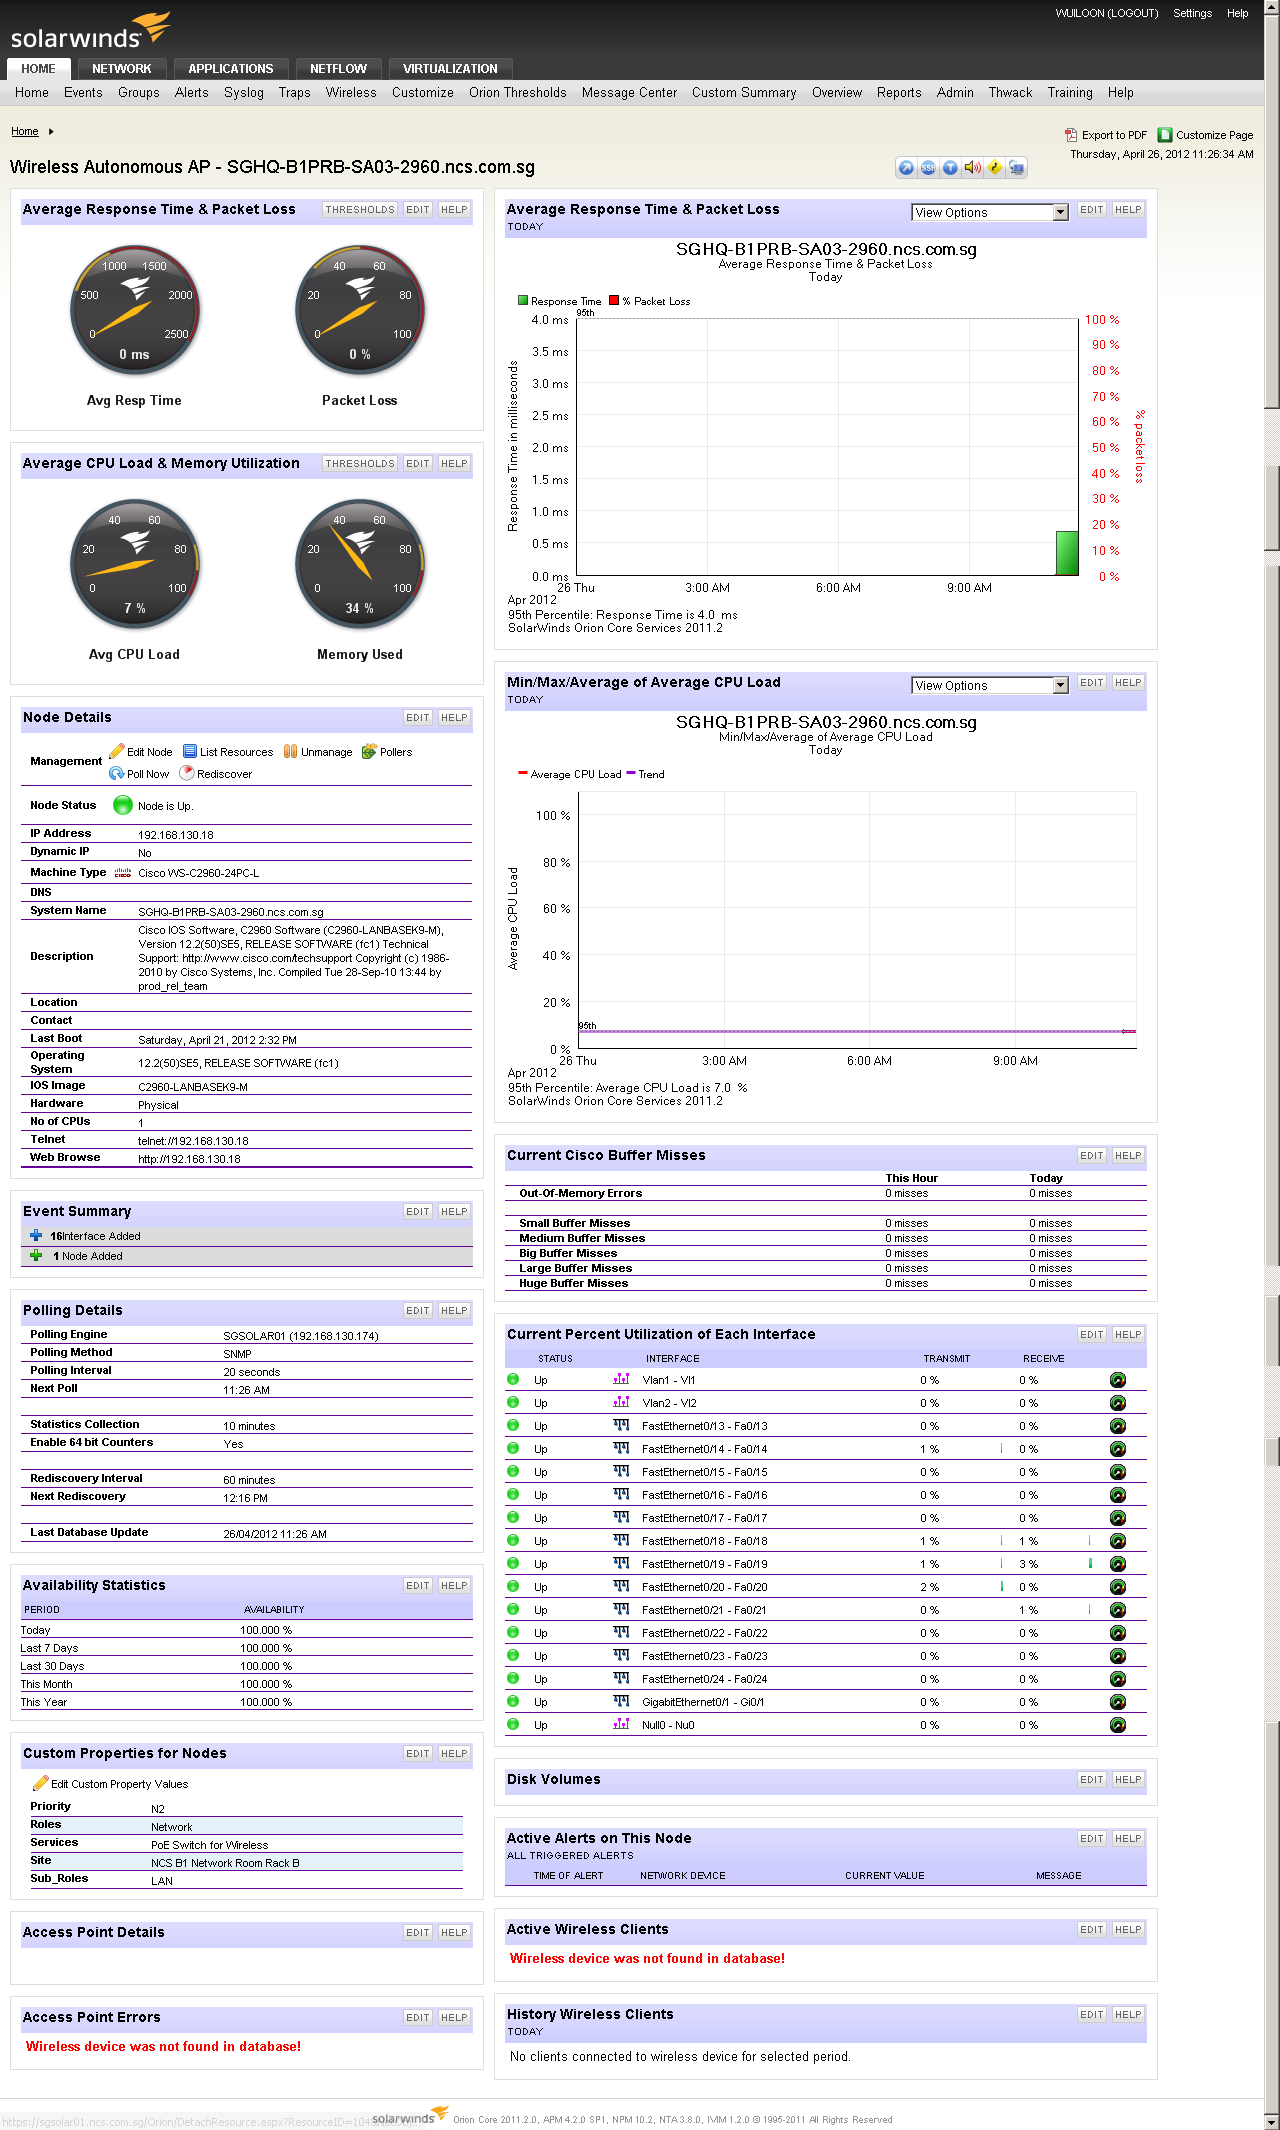
Task: Open the Thwack menu item
Action: pyautogui.click(x=1010, y=93)
